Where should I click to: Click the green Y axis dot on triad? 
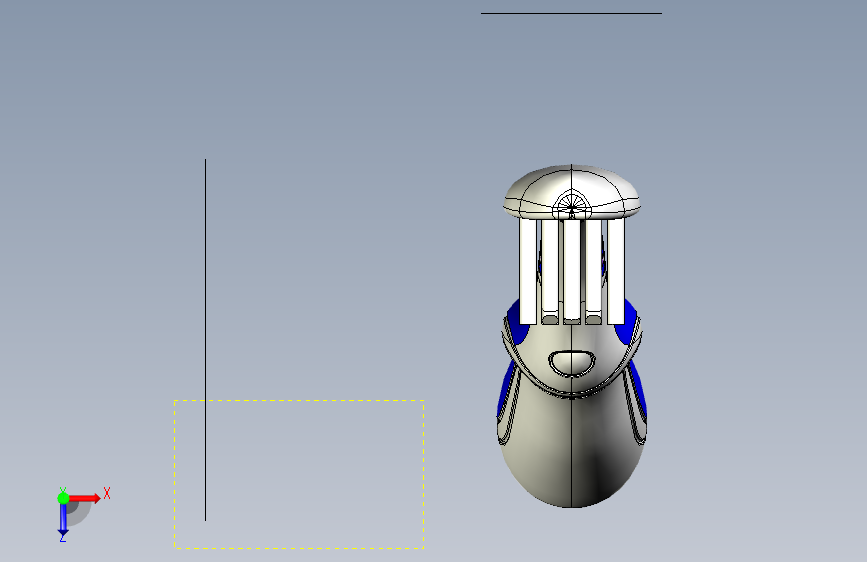63,498
